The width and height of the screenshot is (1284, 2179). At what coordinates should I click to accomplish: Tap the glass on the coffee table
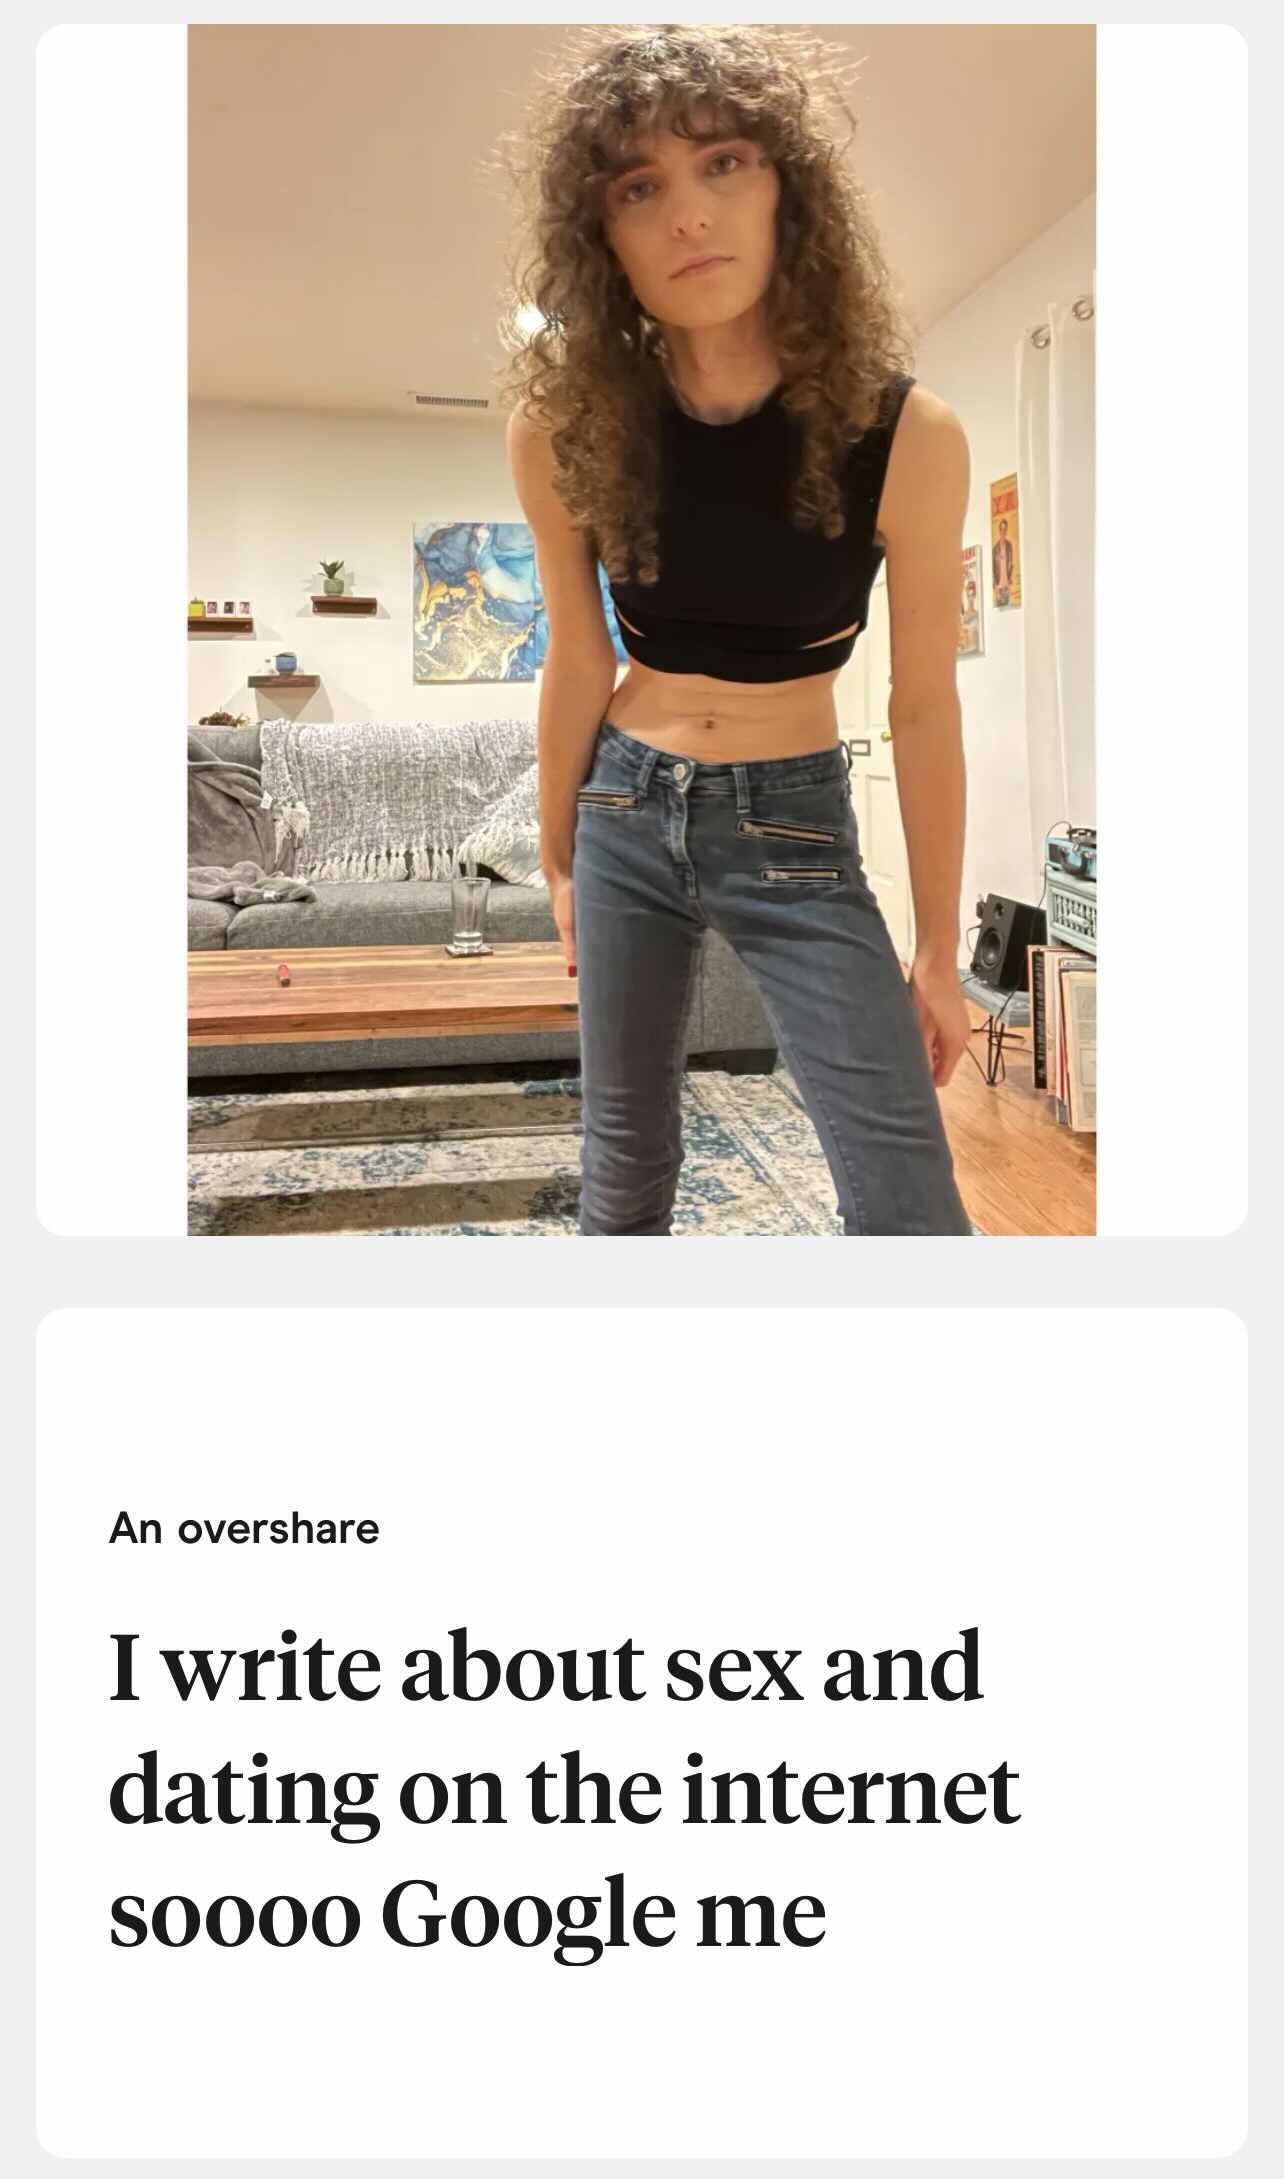(468, 915)
